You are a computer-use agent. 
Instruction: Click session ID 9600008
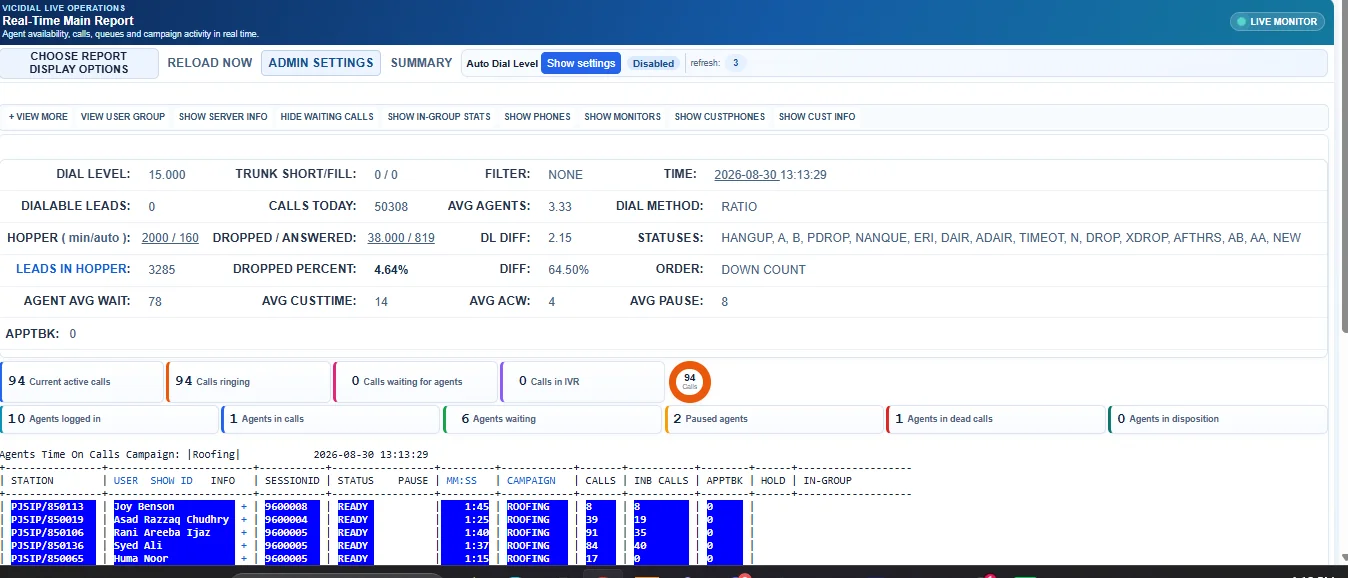click(x=286, y=507)
